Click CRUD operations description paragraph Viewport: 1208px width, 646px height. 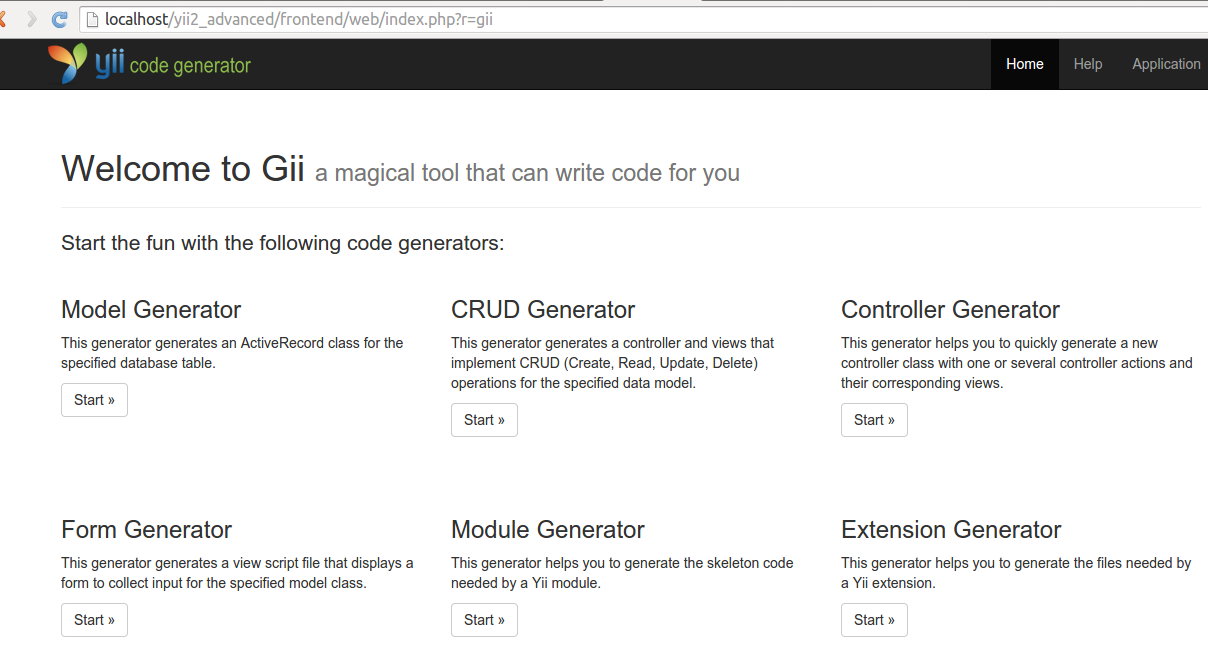pos(613,363)
